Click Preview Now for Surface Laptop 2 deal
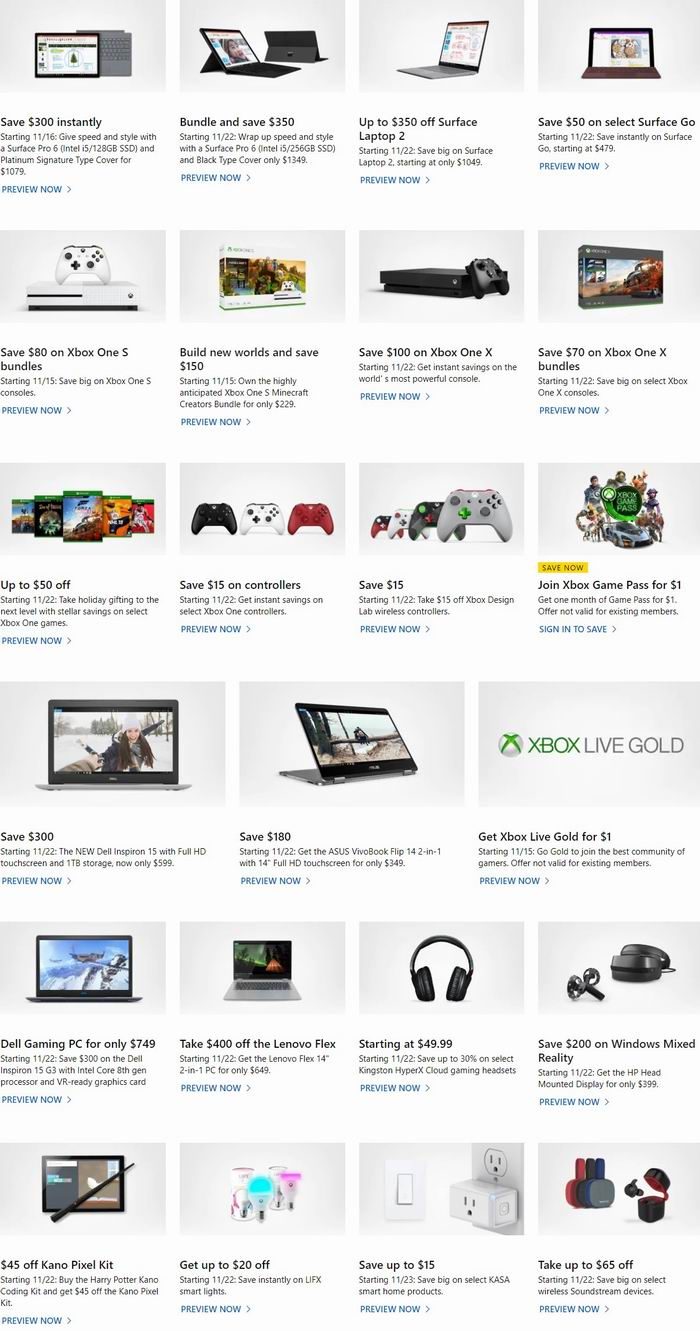Screen dimensions: 700x1331 pos(395,180)
